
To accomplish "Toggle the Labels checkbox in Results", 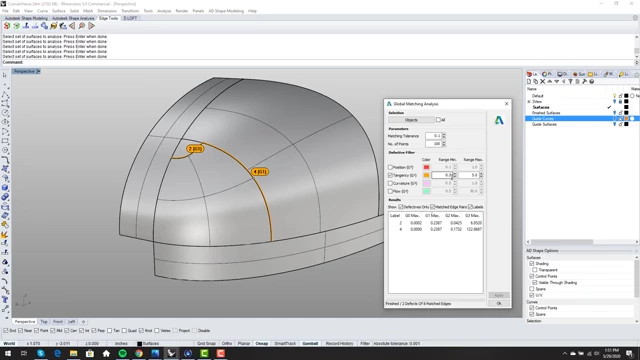I will click(x=470, y=207).
